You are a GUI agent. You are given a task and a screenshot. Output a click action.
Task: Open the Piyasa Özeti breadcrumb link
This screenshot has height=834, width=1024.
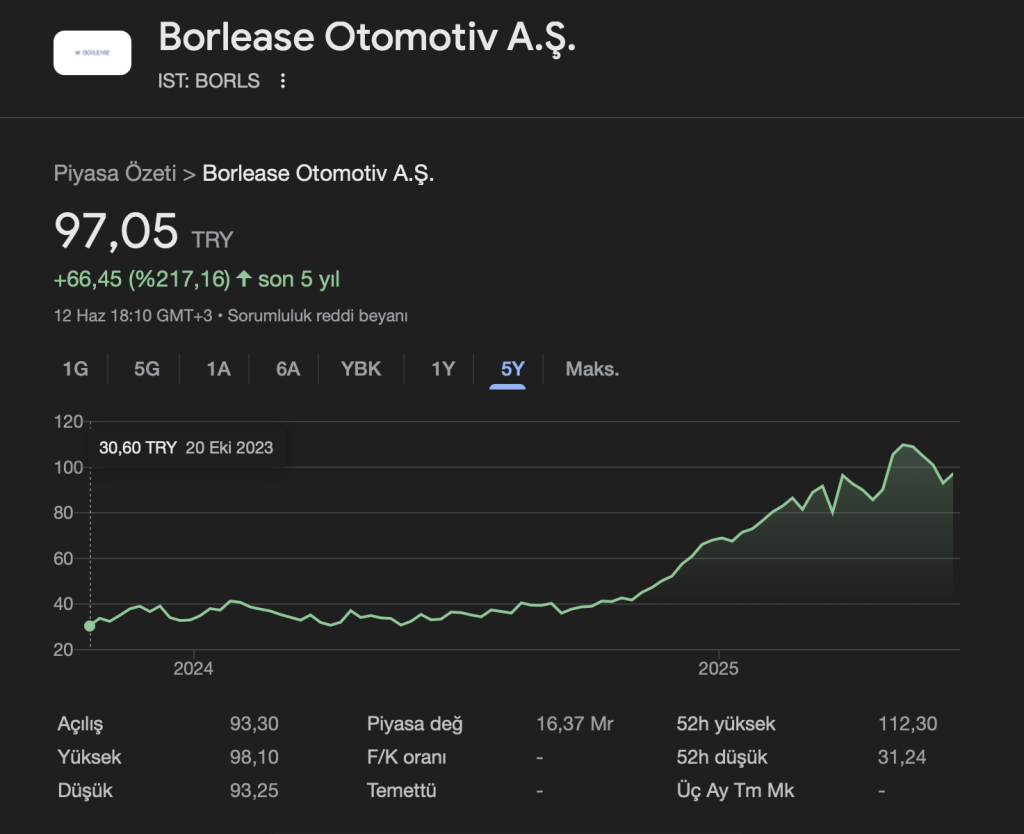click(x=115, y=173)
